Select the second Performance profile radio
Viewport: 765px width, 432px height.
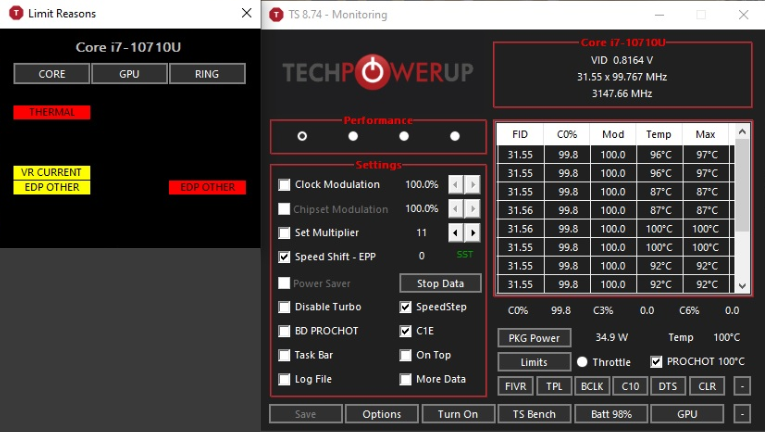click(x=353, y=136)
